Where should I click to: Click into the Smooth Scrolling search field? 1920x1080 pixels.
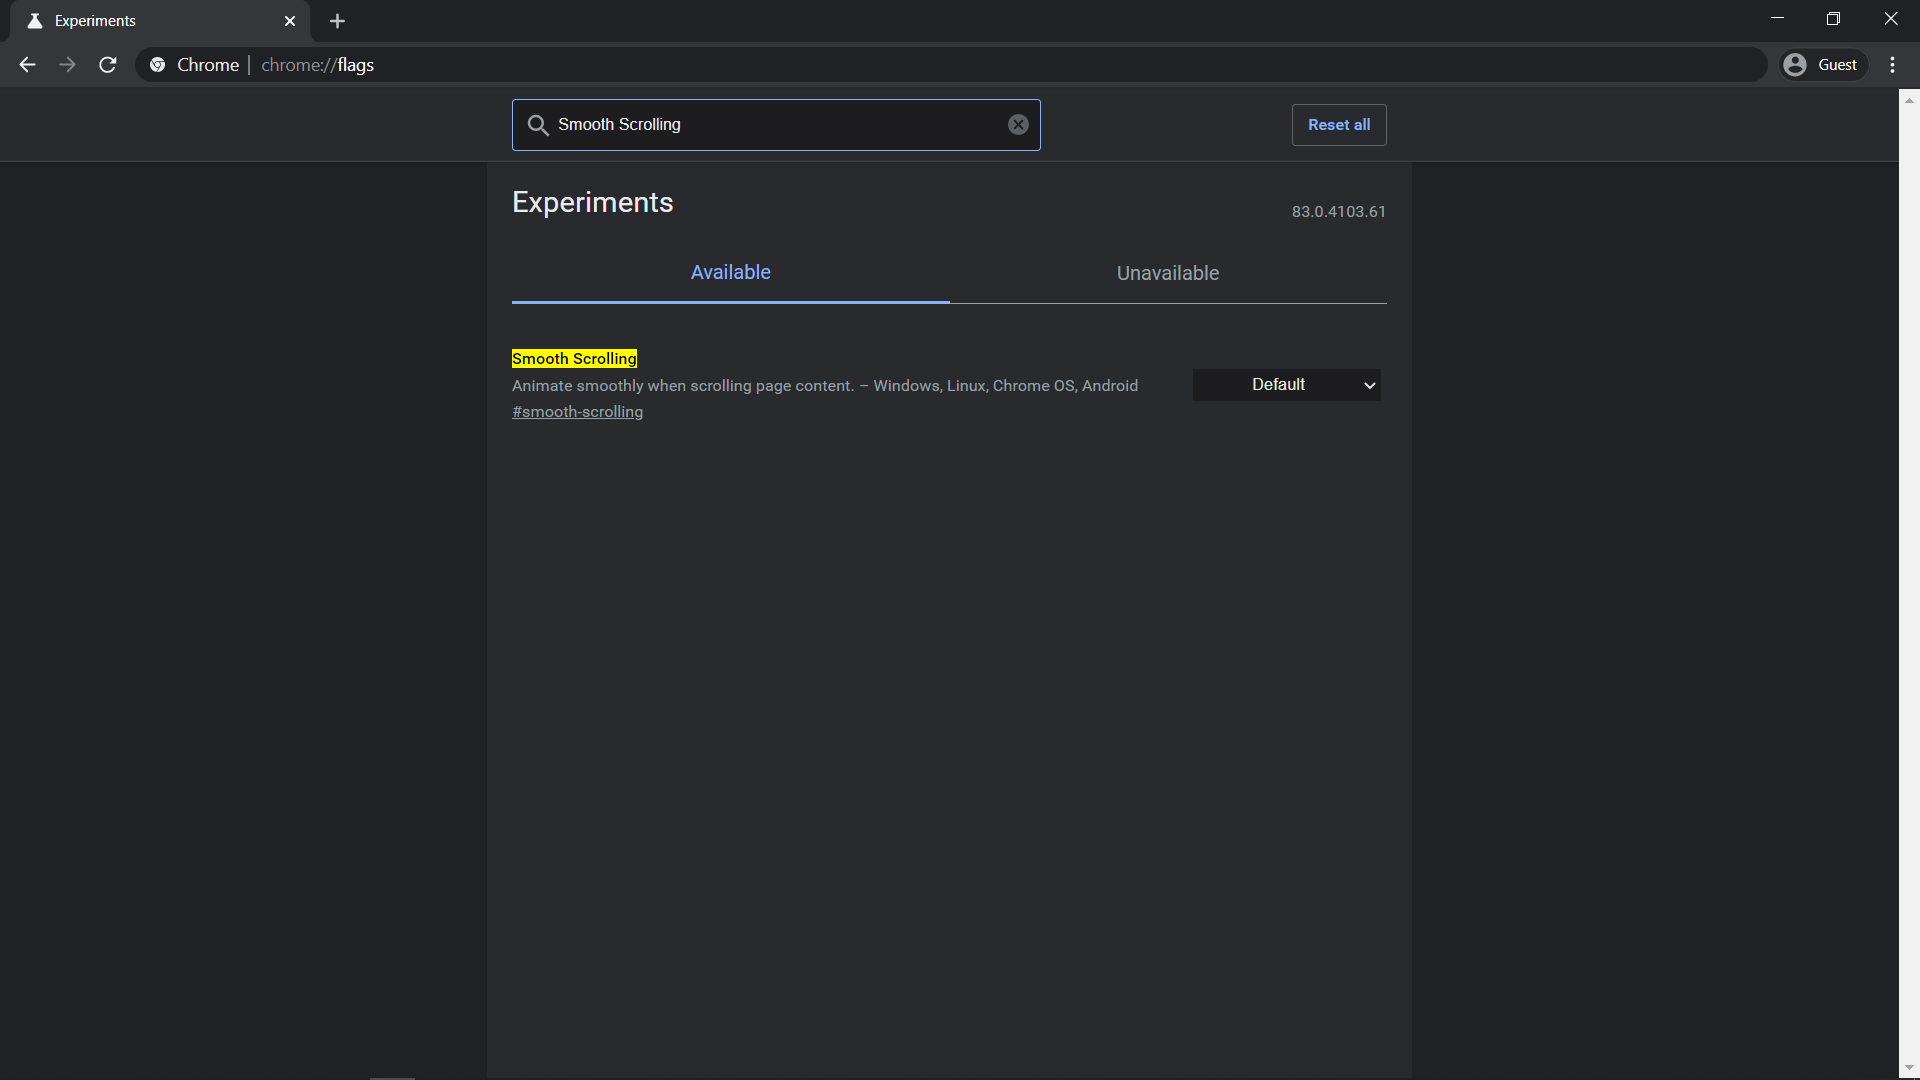point(776,125)
